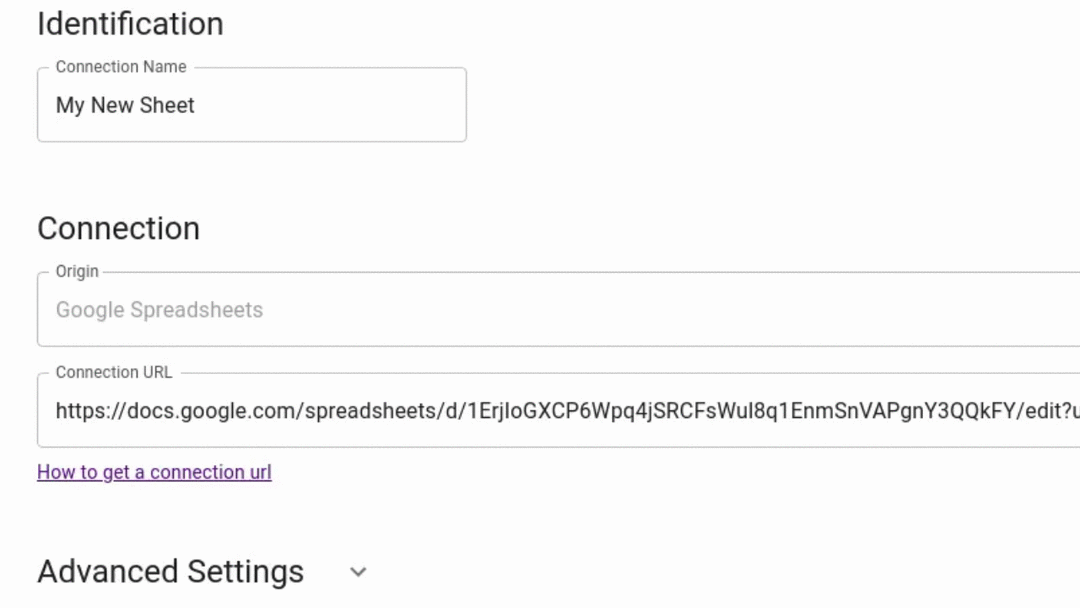Screen dimensions: 1080x608
Task: Click the Origin field label
Action: (x=77, y=271)
